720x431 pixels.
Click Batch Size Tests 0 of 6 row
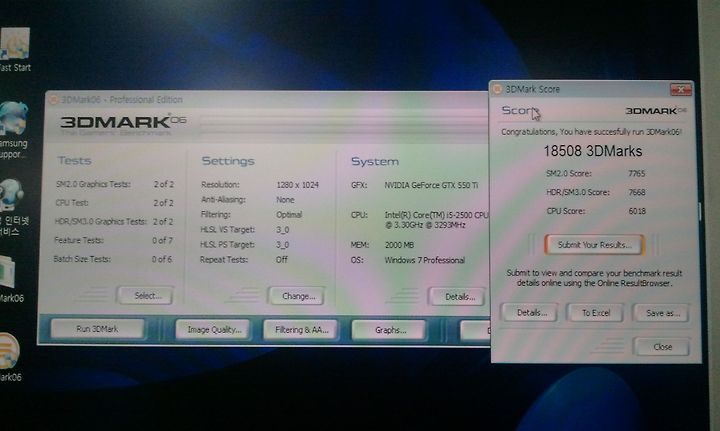point(112,259)
